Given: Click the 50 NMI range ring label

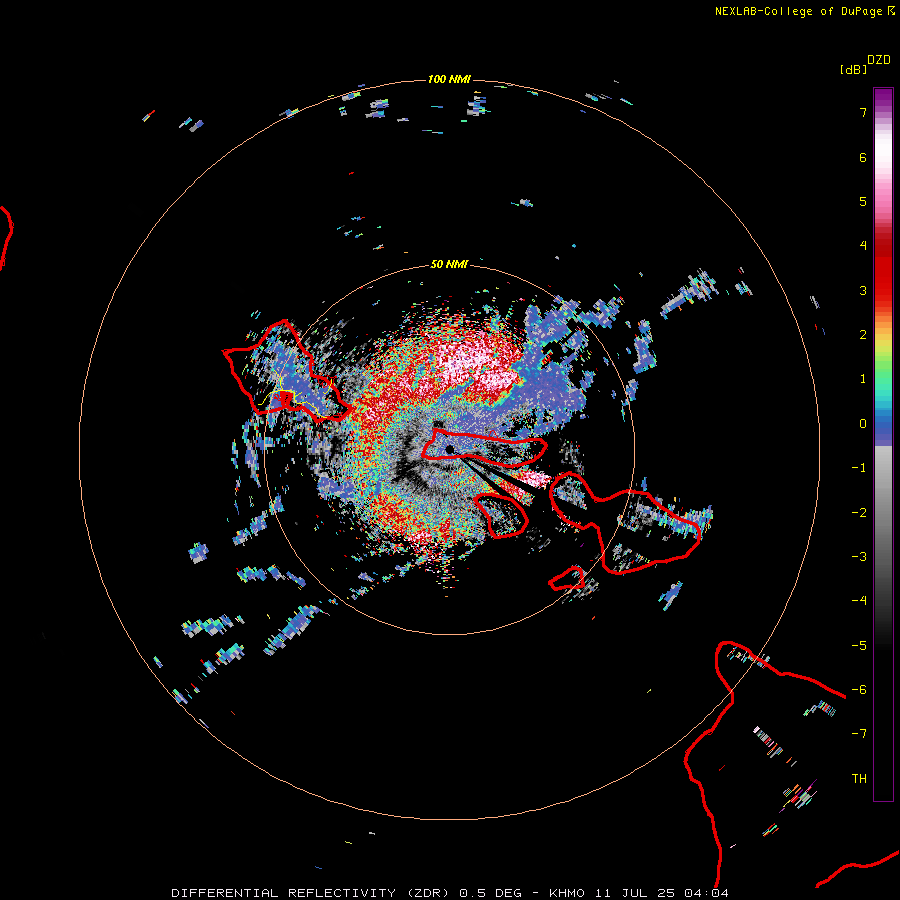Looking at the screenshot, I should pyautogui.click(x=449, y=265).
